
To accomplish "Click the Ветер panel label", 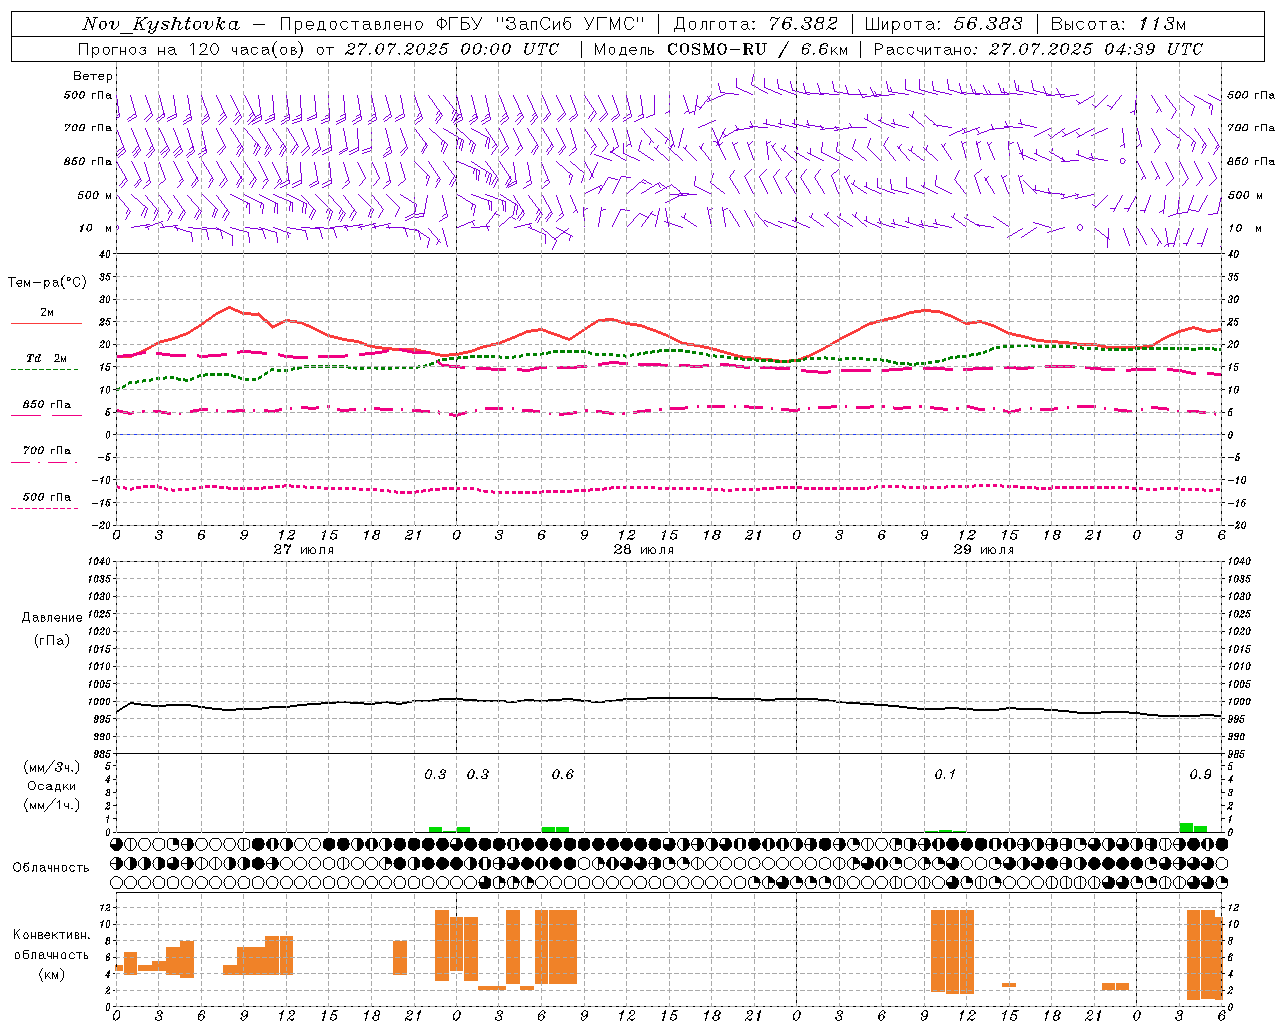I will pos(93,76).
